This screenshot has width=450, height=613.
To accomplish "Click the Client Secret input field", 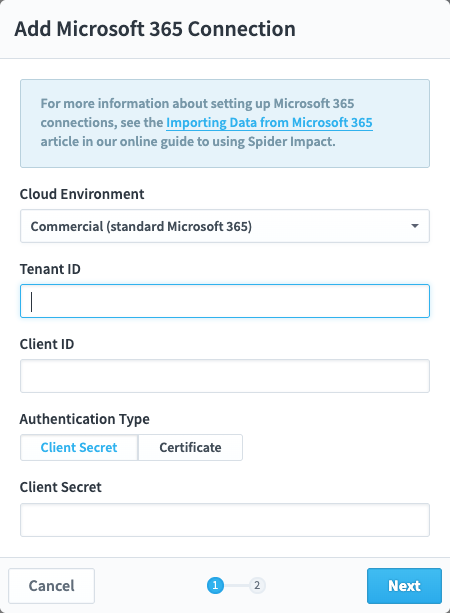I will 225,520.
